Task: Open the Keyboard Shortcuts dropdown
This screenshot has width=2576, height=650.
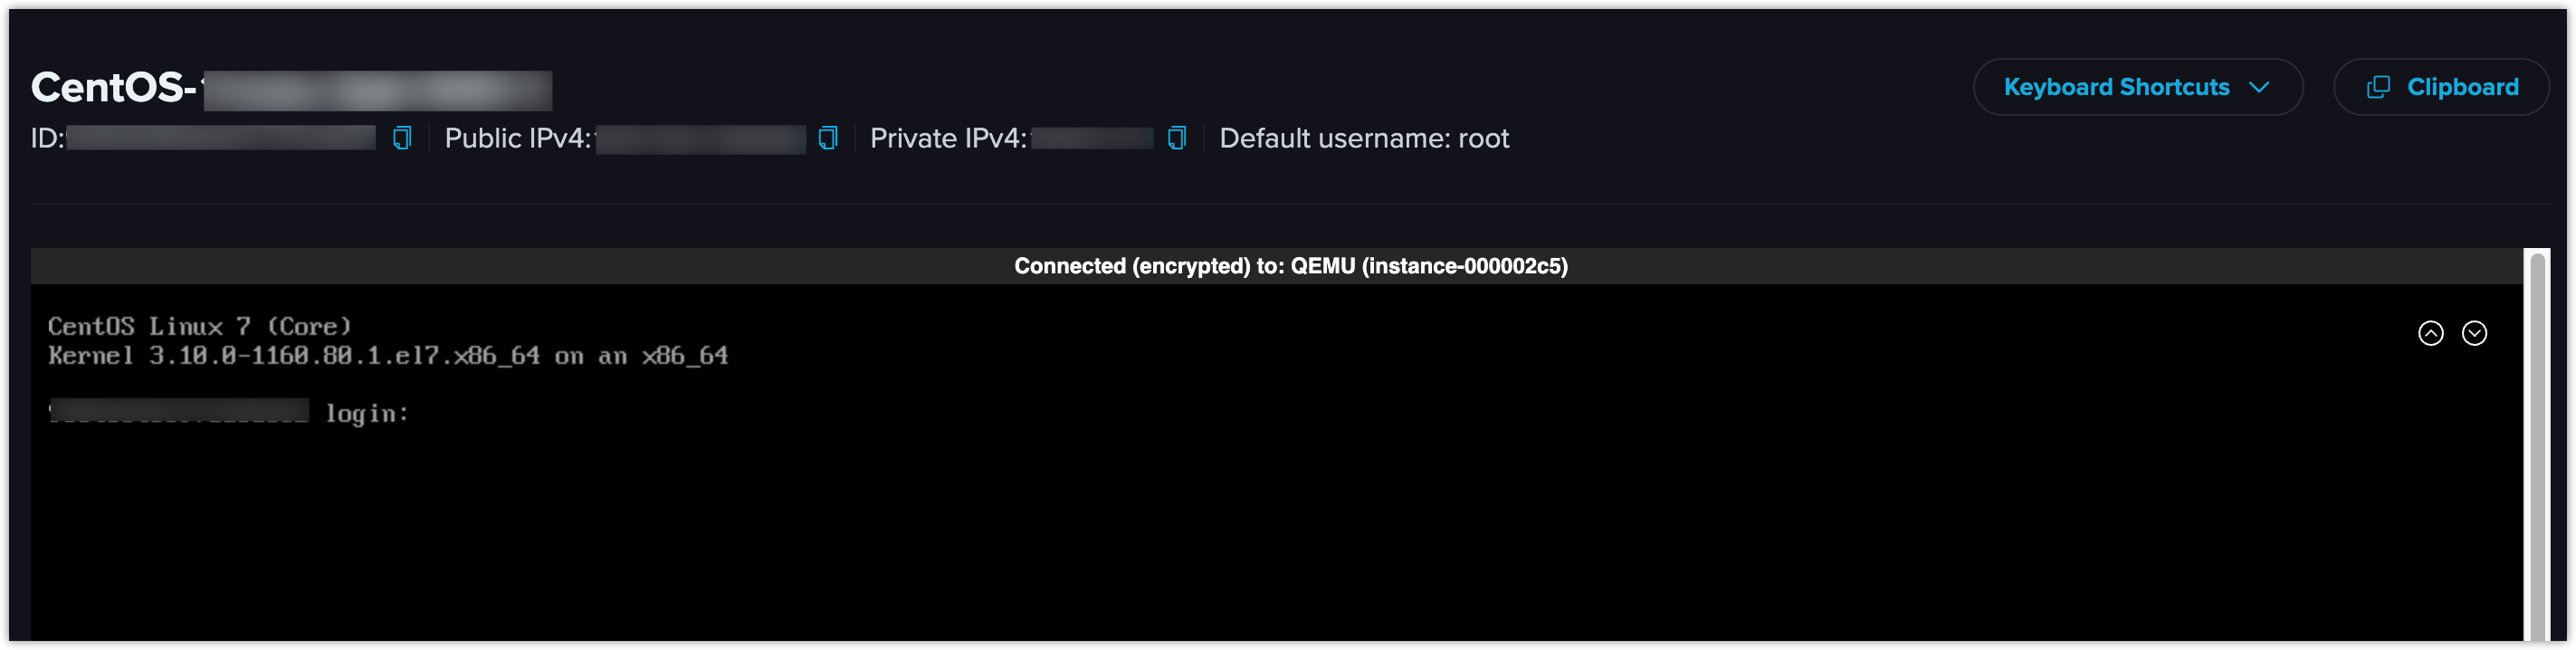Action: coord(2138,87)
